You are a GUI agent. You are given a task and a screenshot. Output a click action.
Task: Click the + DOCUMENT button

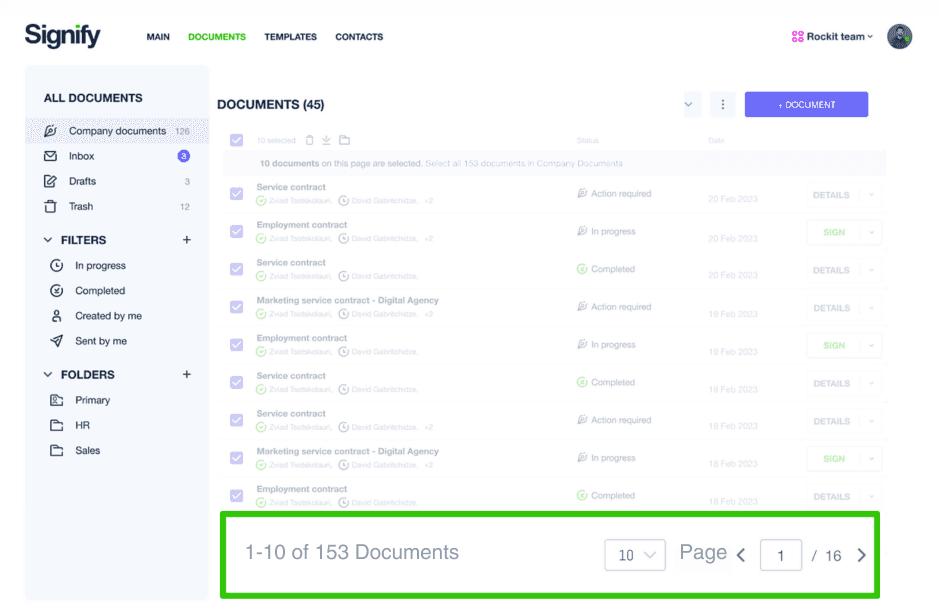(806, 105)
